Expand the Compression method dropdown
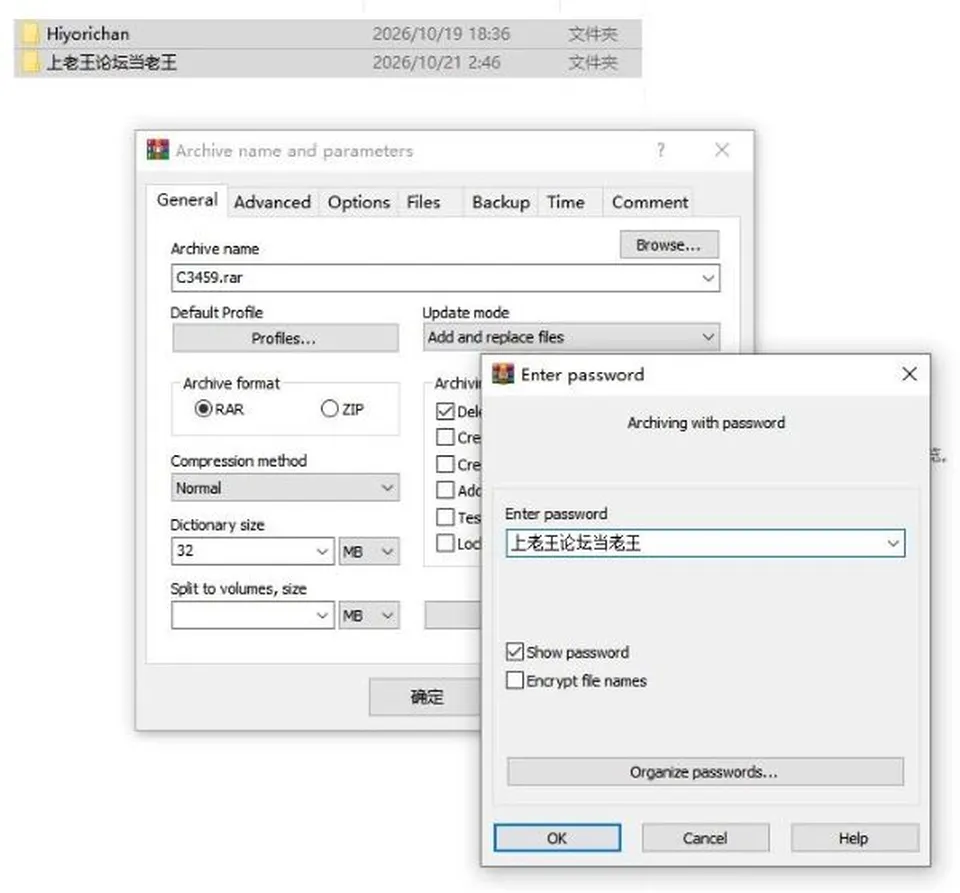Image resolution: width=960 pixels, height=893 pixels. 387,488
